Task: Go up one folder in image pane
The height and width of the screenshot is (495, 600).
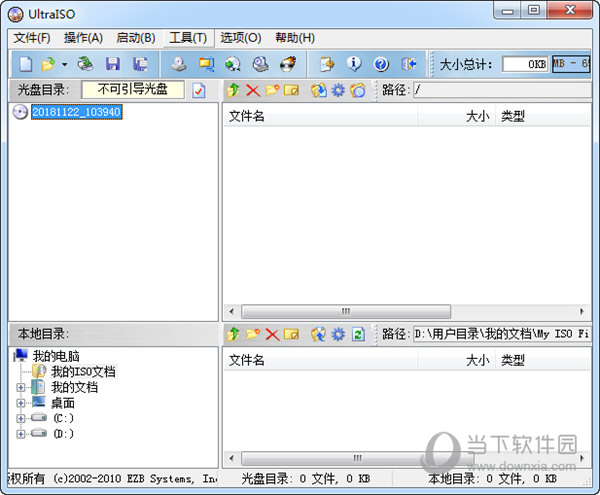Action: click(x=233, y=91)
